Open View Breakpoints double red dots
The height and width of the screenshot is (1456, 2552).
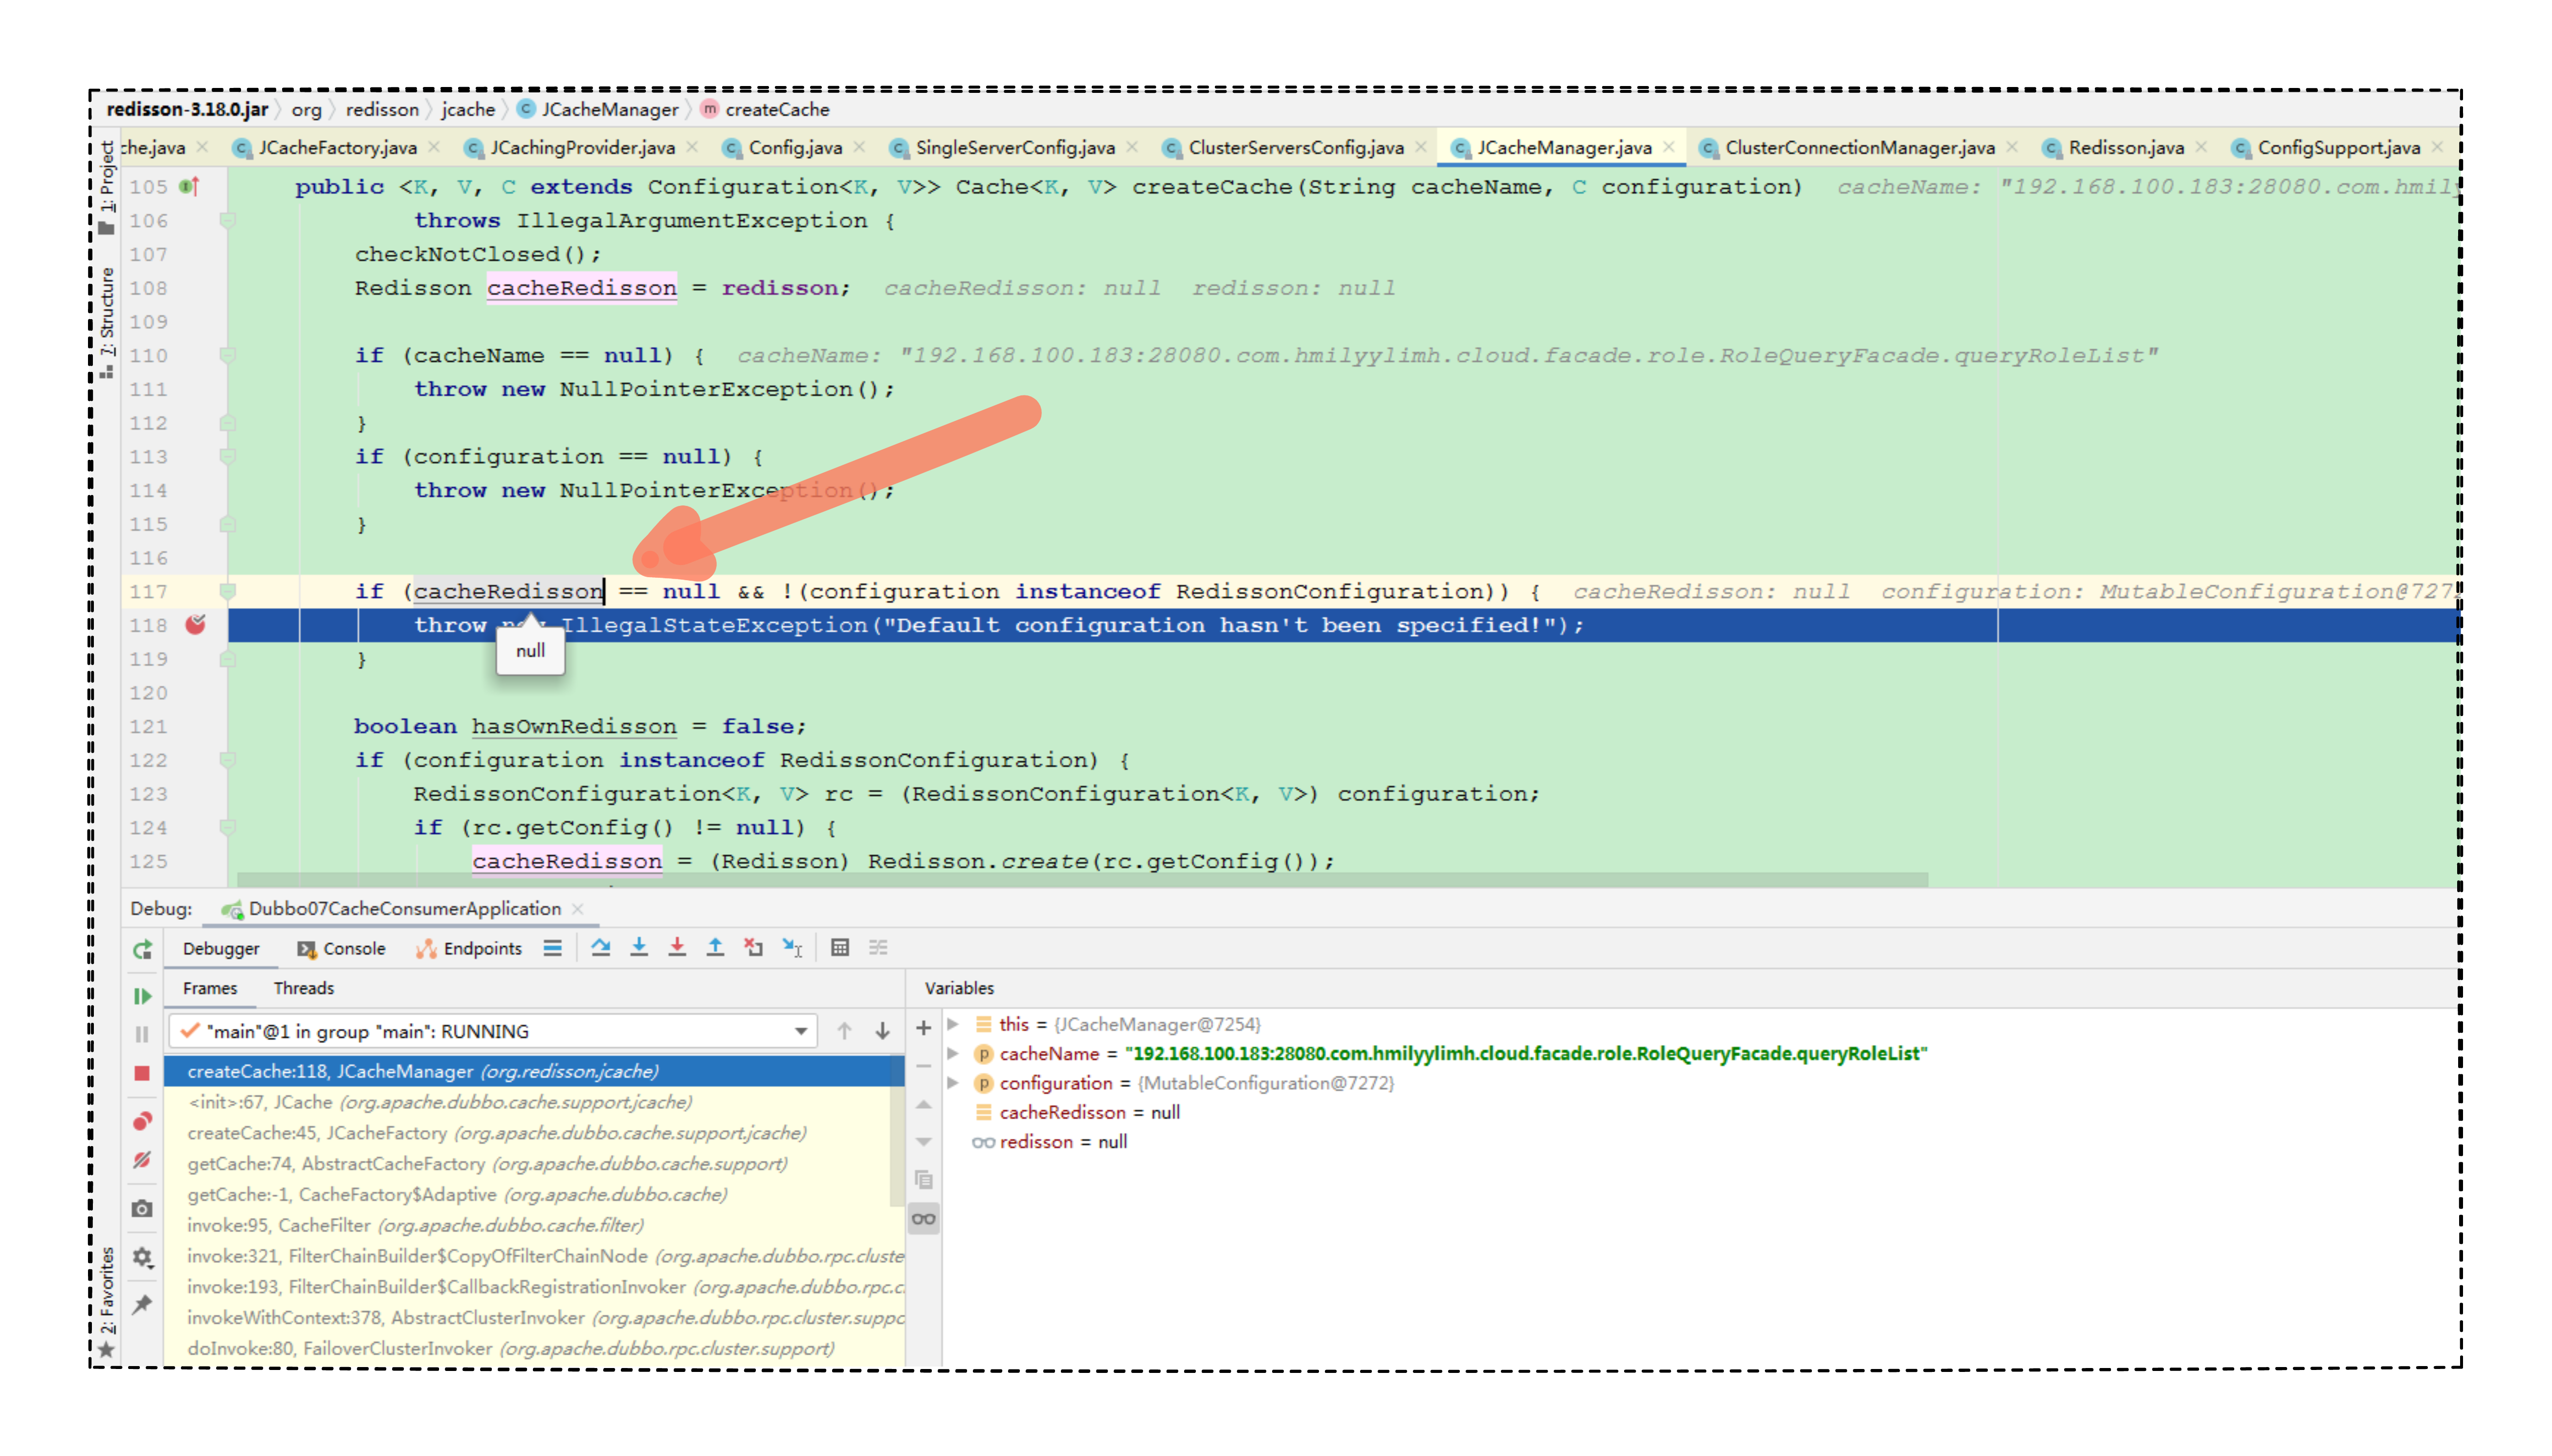pyautogui.click(x=142, y=1121)
